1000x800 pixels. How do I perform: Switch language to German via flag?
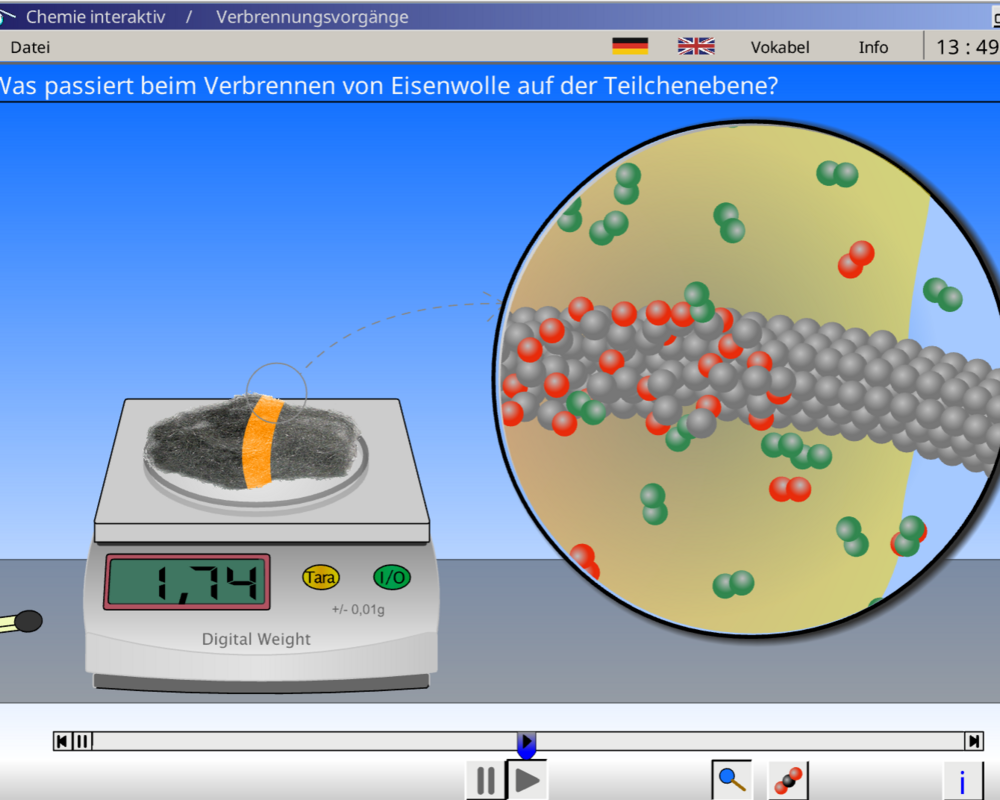click(x=630, y=46)
